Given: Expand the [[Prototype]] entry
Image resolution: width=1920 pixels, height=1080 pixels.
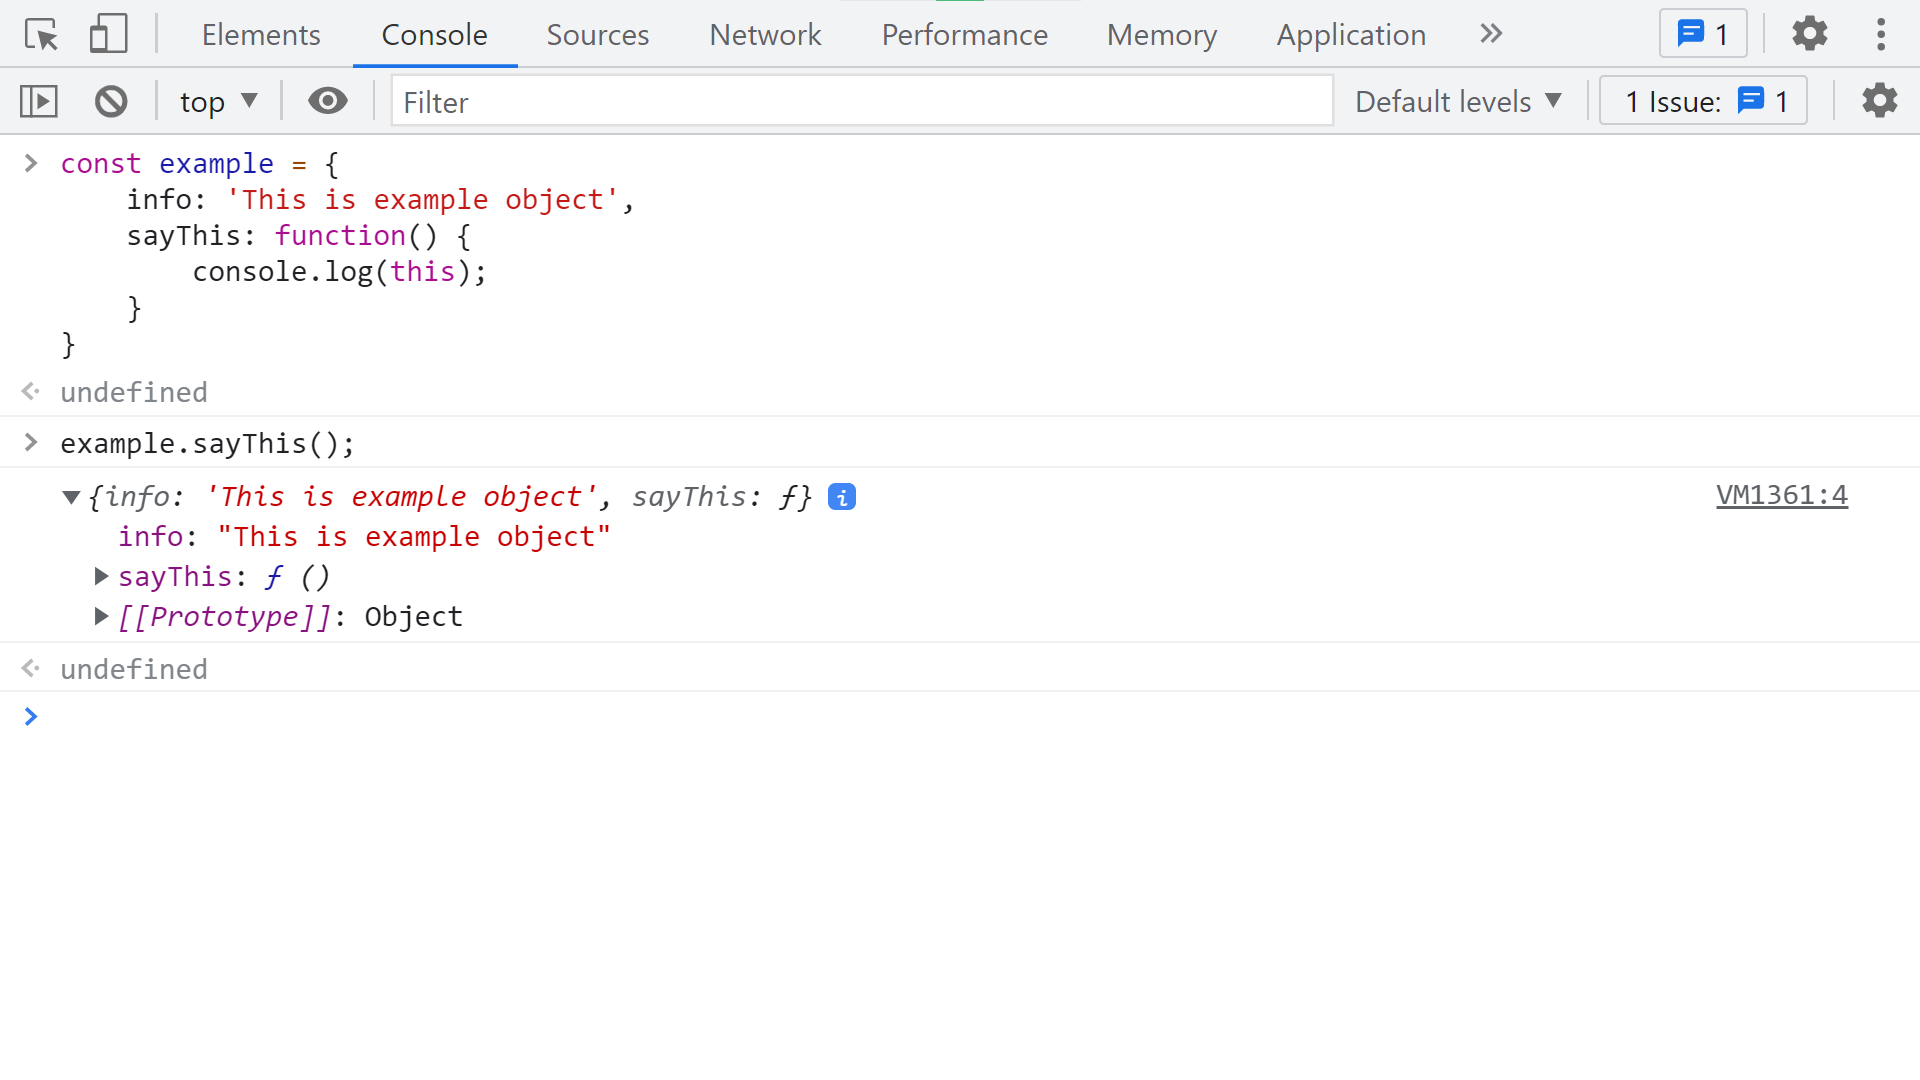Looking at the screenshot, I should [x=101, y=617].
